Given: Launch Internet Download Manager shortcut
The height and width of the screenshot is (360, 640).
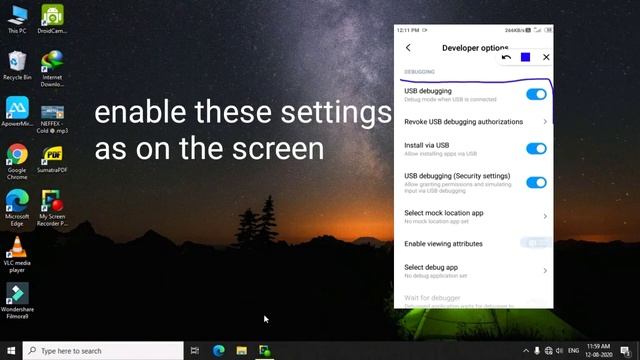Looking at the screenshot, I should point(52,68).
